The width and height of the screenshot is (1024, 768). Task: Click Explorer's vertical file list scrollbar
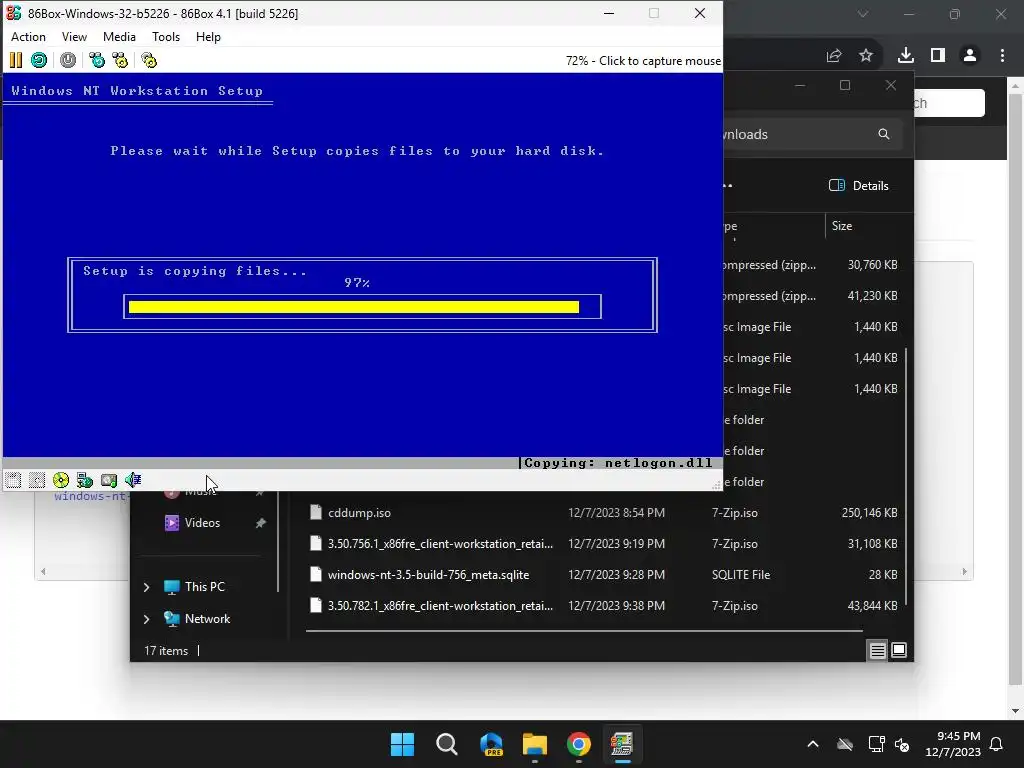coord(906,475)
